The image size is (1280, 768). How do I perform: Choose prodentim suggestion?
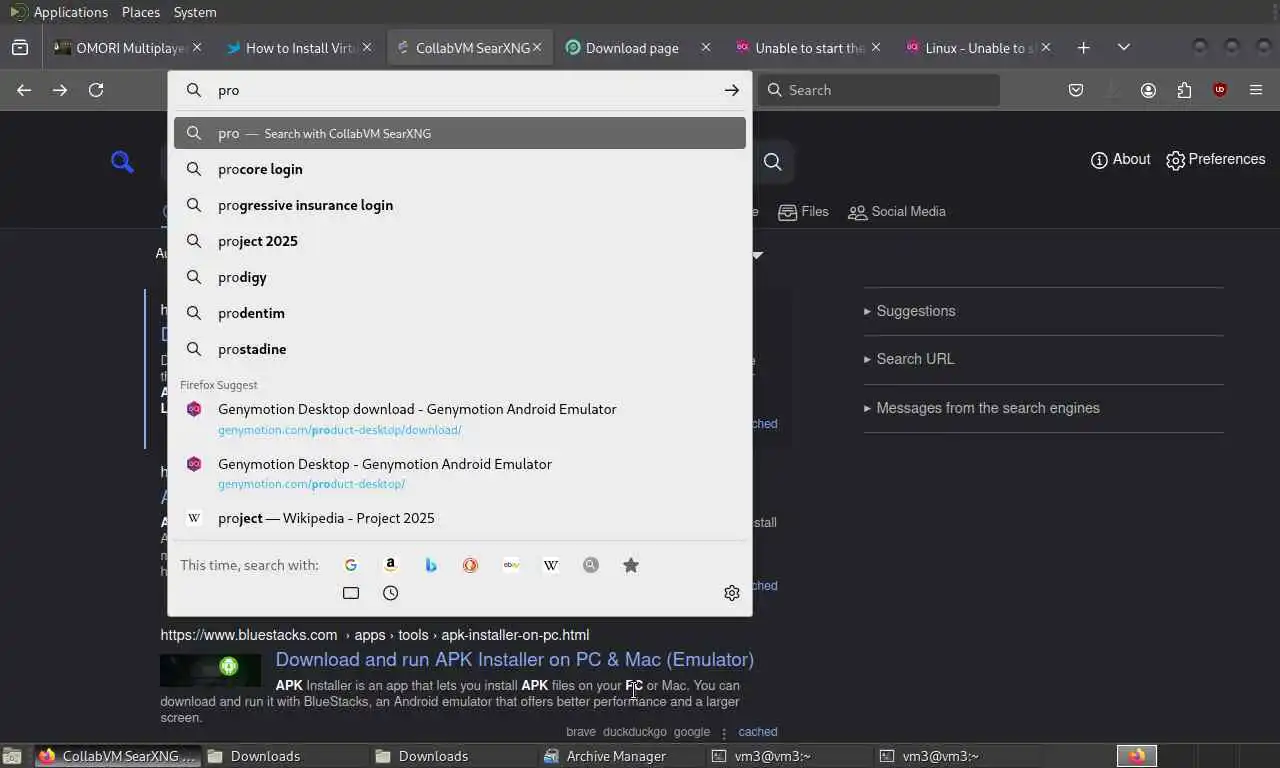[x=460, y=313]
